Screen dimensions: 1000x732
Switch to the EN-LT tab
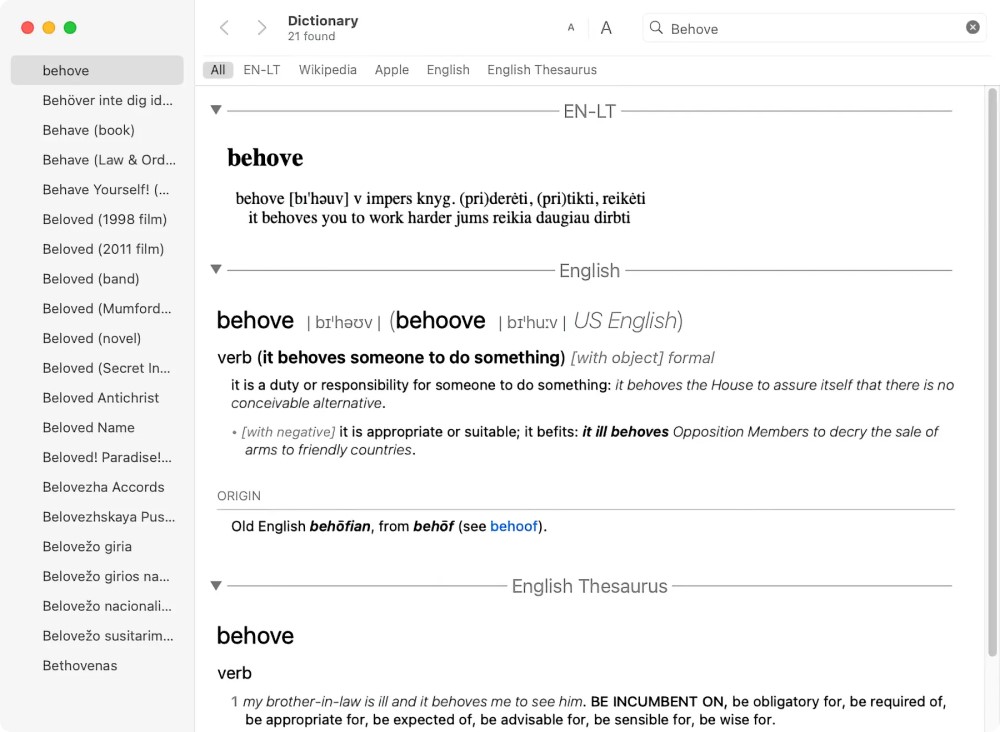point(261,70)
